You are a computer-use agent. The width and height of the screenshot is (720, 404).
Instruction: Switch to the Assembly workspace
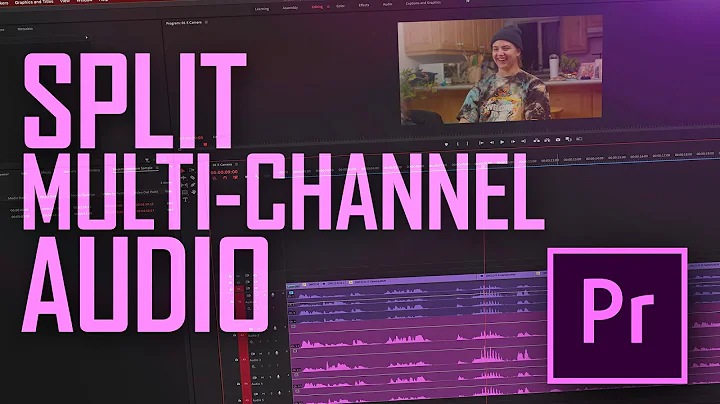(290, 8)
